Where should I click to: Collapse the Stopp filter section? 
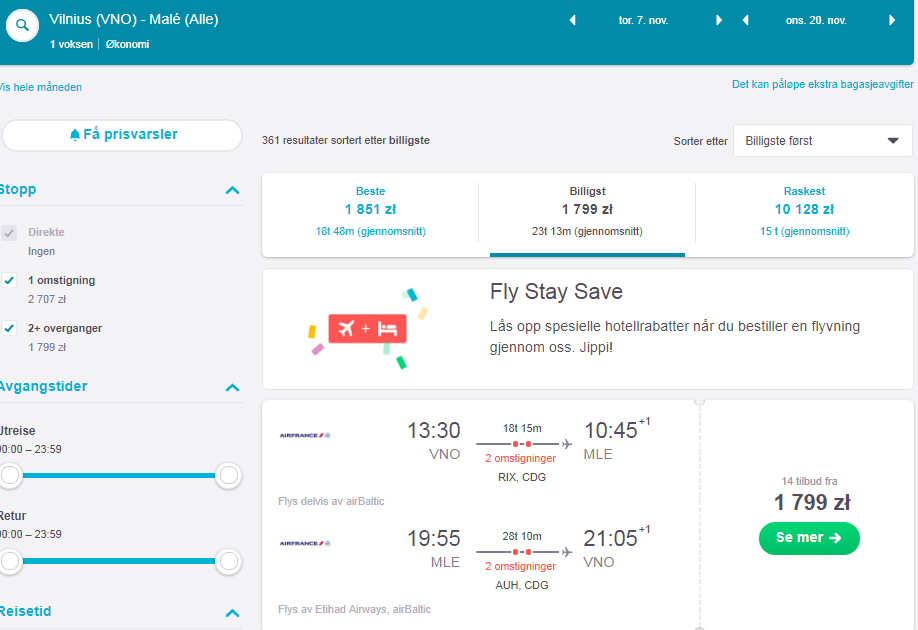click(x=232, y=190)
